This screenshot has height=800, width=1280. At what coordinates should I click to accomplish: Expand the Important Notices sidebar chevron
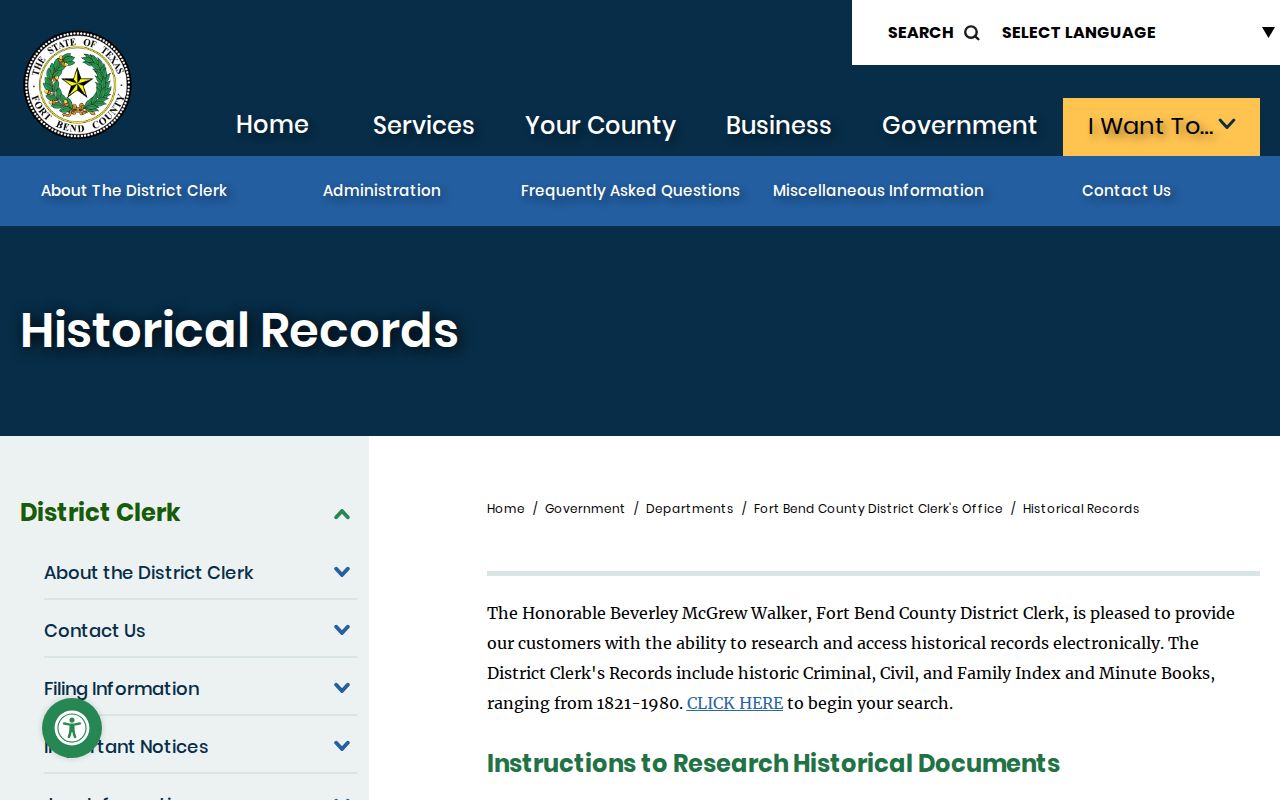(x=342, y=746)
